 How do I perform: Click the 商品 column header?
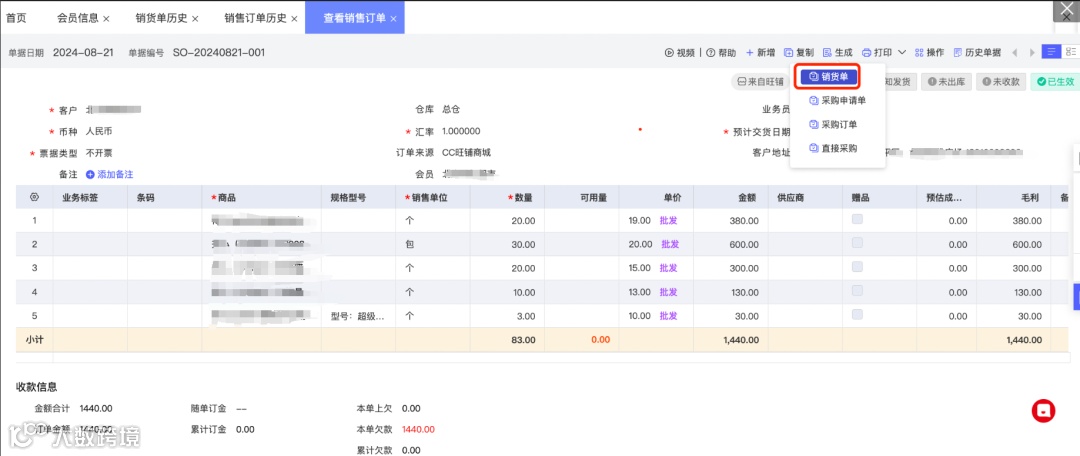(261, 197)
